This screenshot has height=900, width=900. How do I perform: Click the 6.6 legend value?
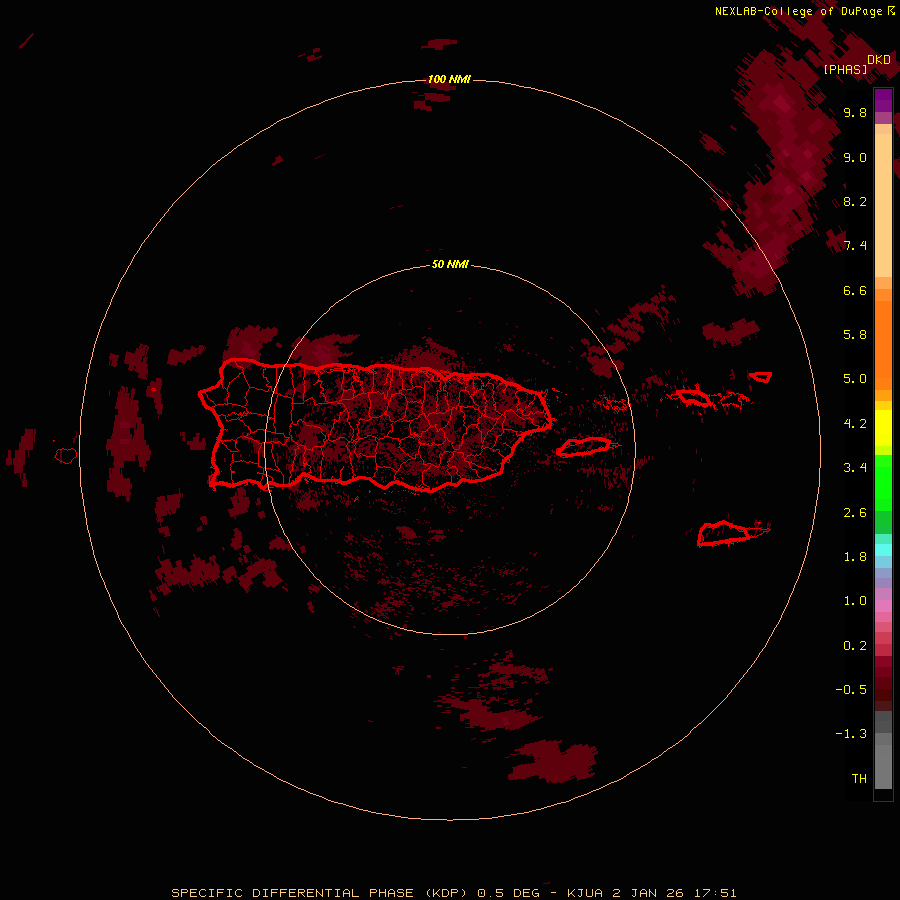tap(855, 290)
